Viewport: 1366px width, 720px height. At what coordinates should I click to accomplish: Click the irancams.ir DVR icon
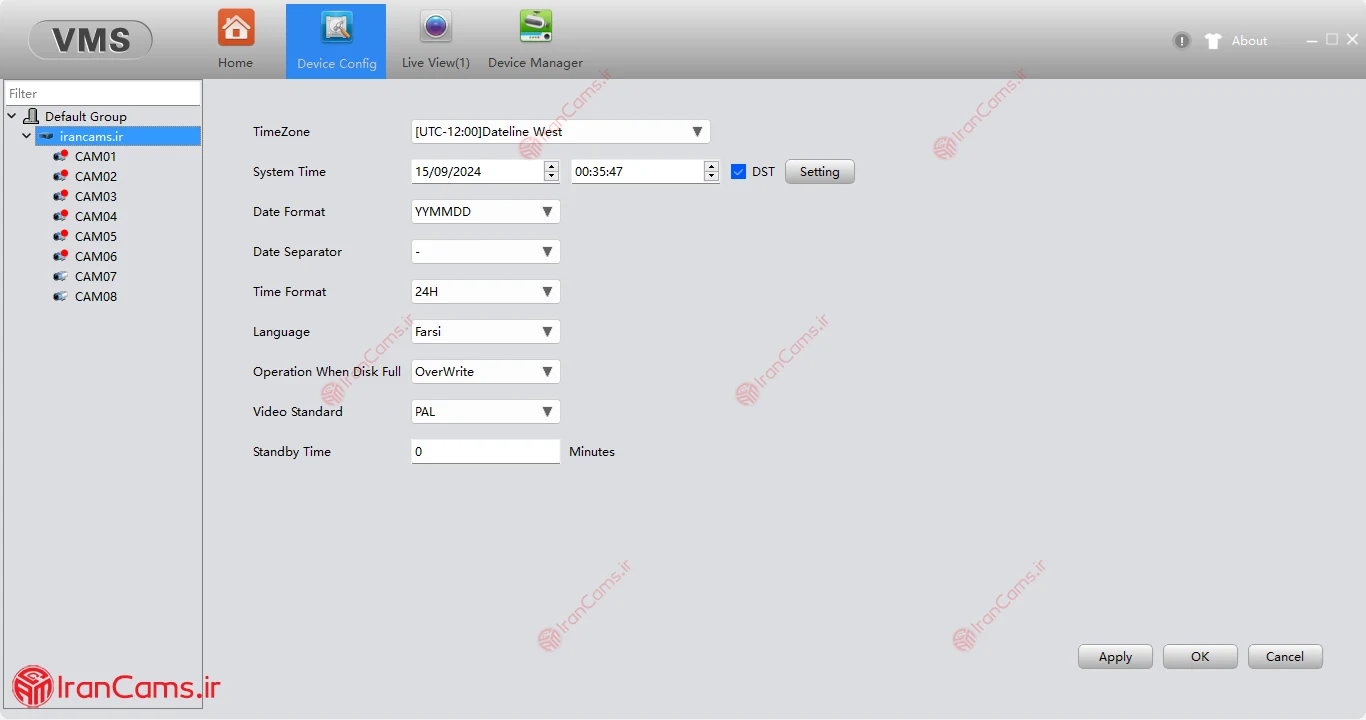pos(46,136)
